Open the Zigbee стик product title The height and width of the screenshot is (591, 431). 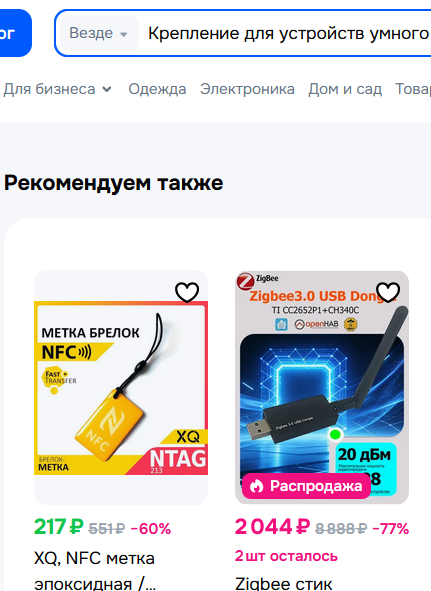pos(284,583)
